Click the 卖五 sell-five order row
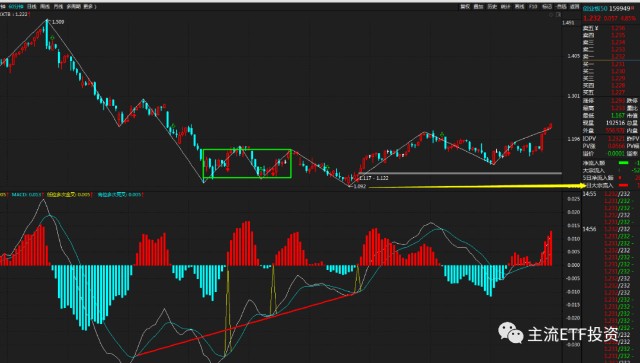 pos(611,28)
